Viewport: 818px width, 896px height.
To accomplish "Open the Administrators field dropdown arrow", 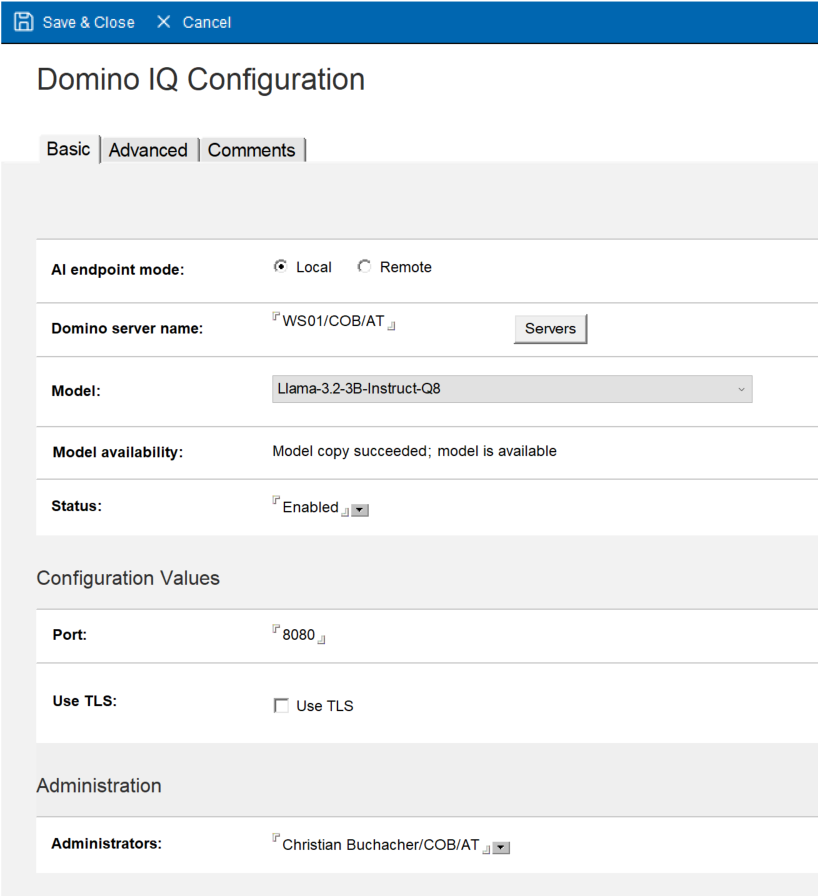I will click(x=502, y=848).
